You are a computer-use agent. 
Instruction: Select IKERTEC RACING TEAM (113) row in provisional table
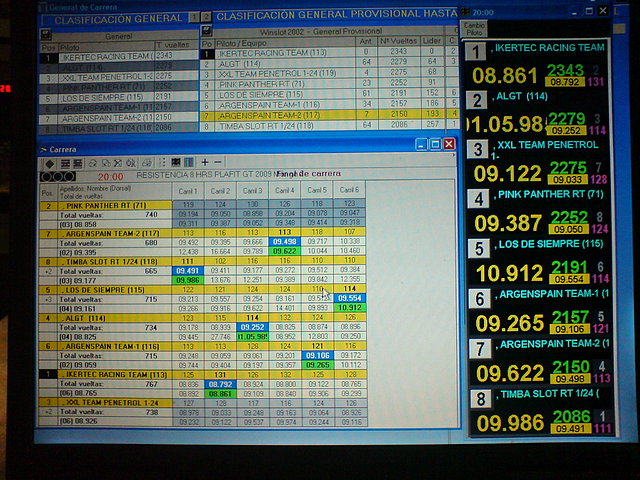[329, 52]
